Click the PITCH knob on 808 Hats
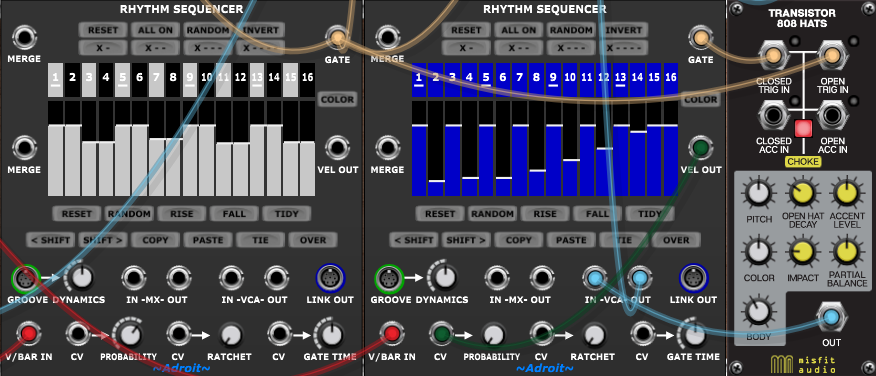The image size is (876, 376). [758, 193]
